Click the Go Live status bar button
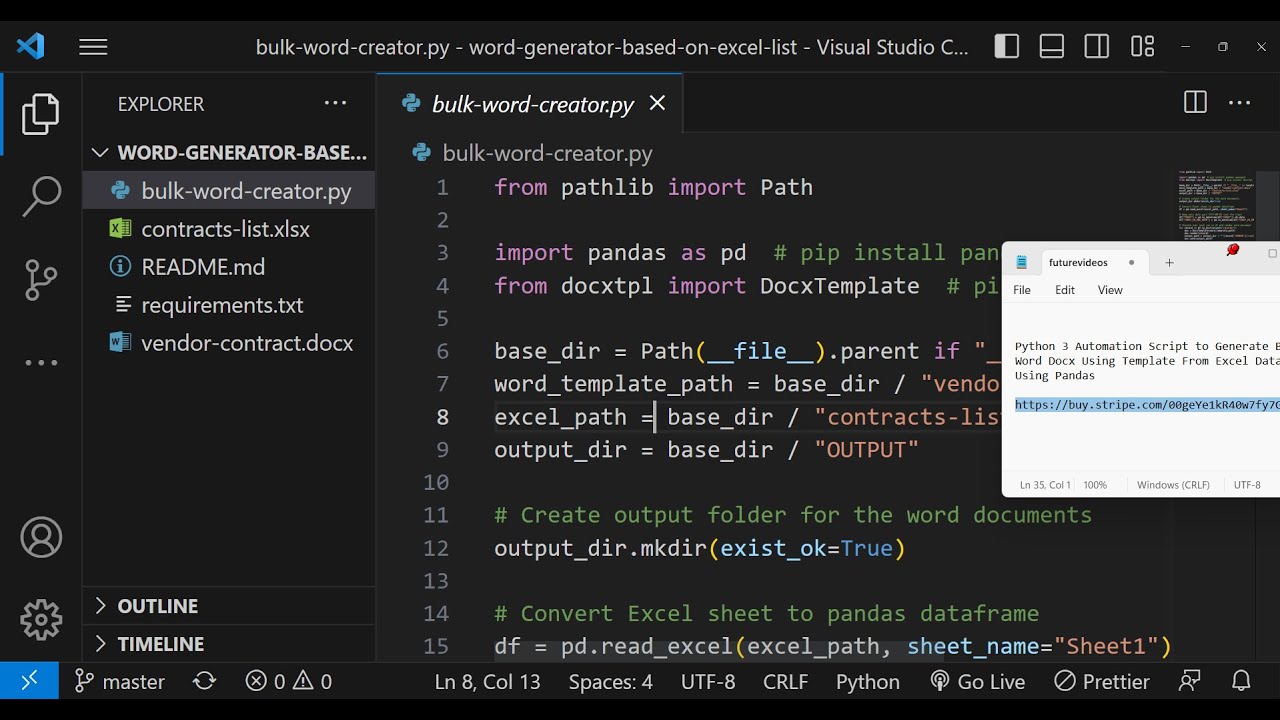The height and width of the screenshot is (720, 1280). pyautogui.click(x=977, y=682)
